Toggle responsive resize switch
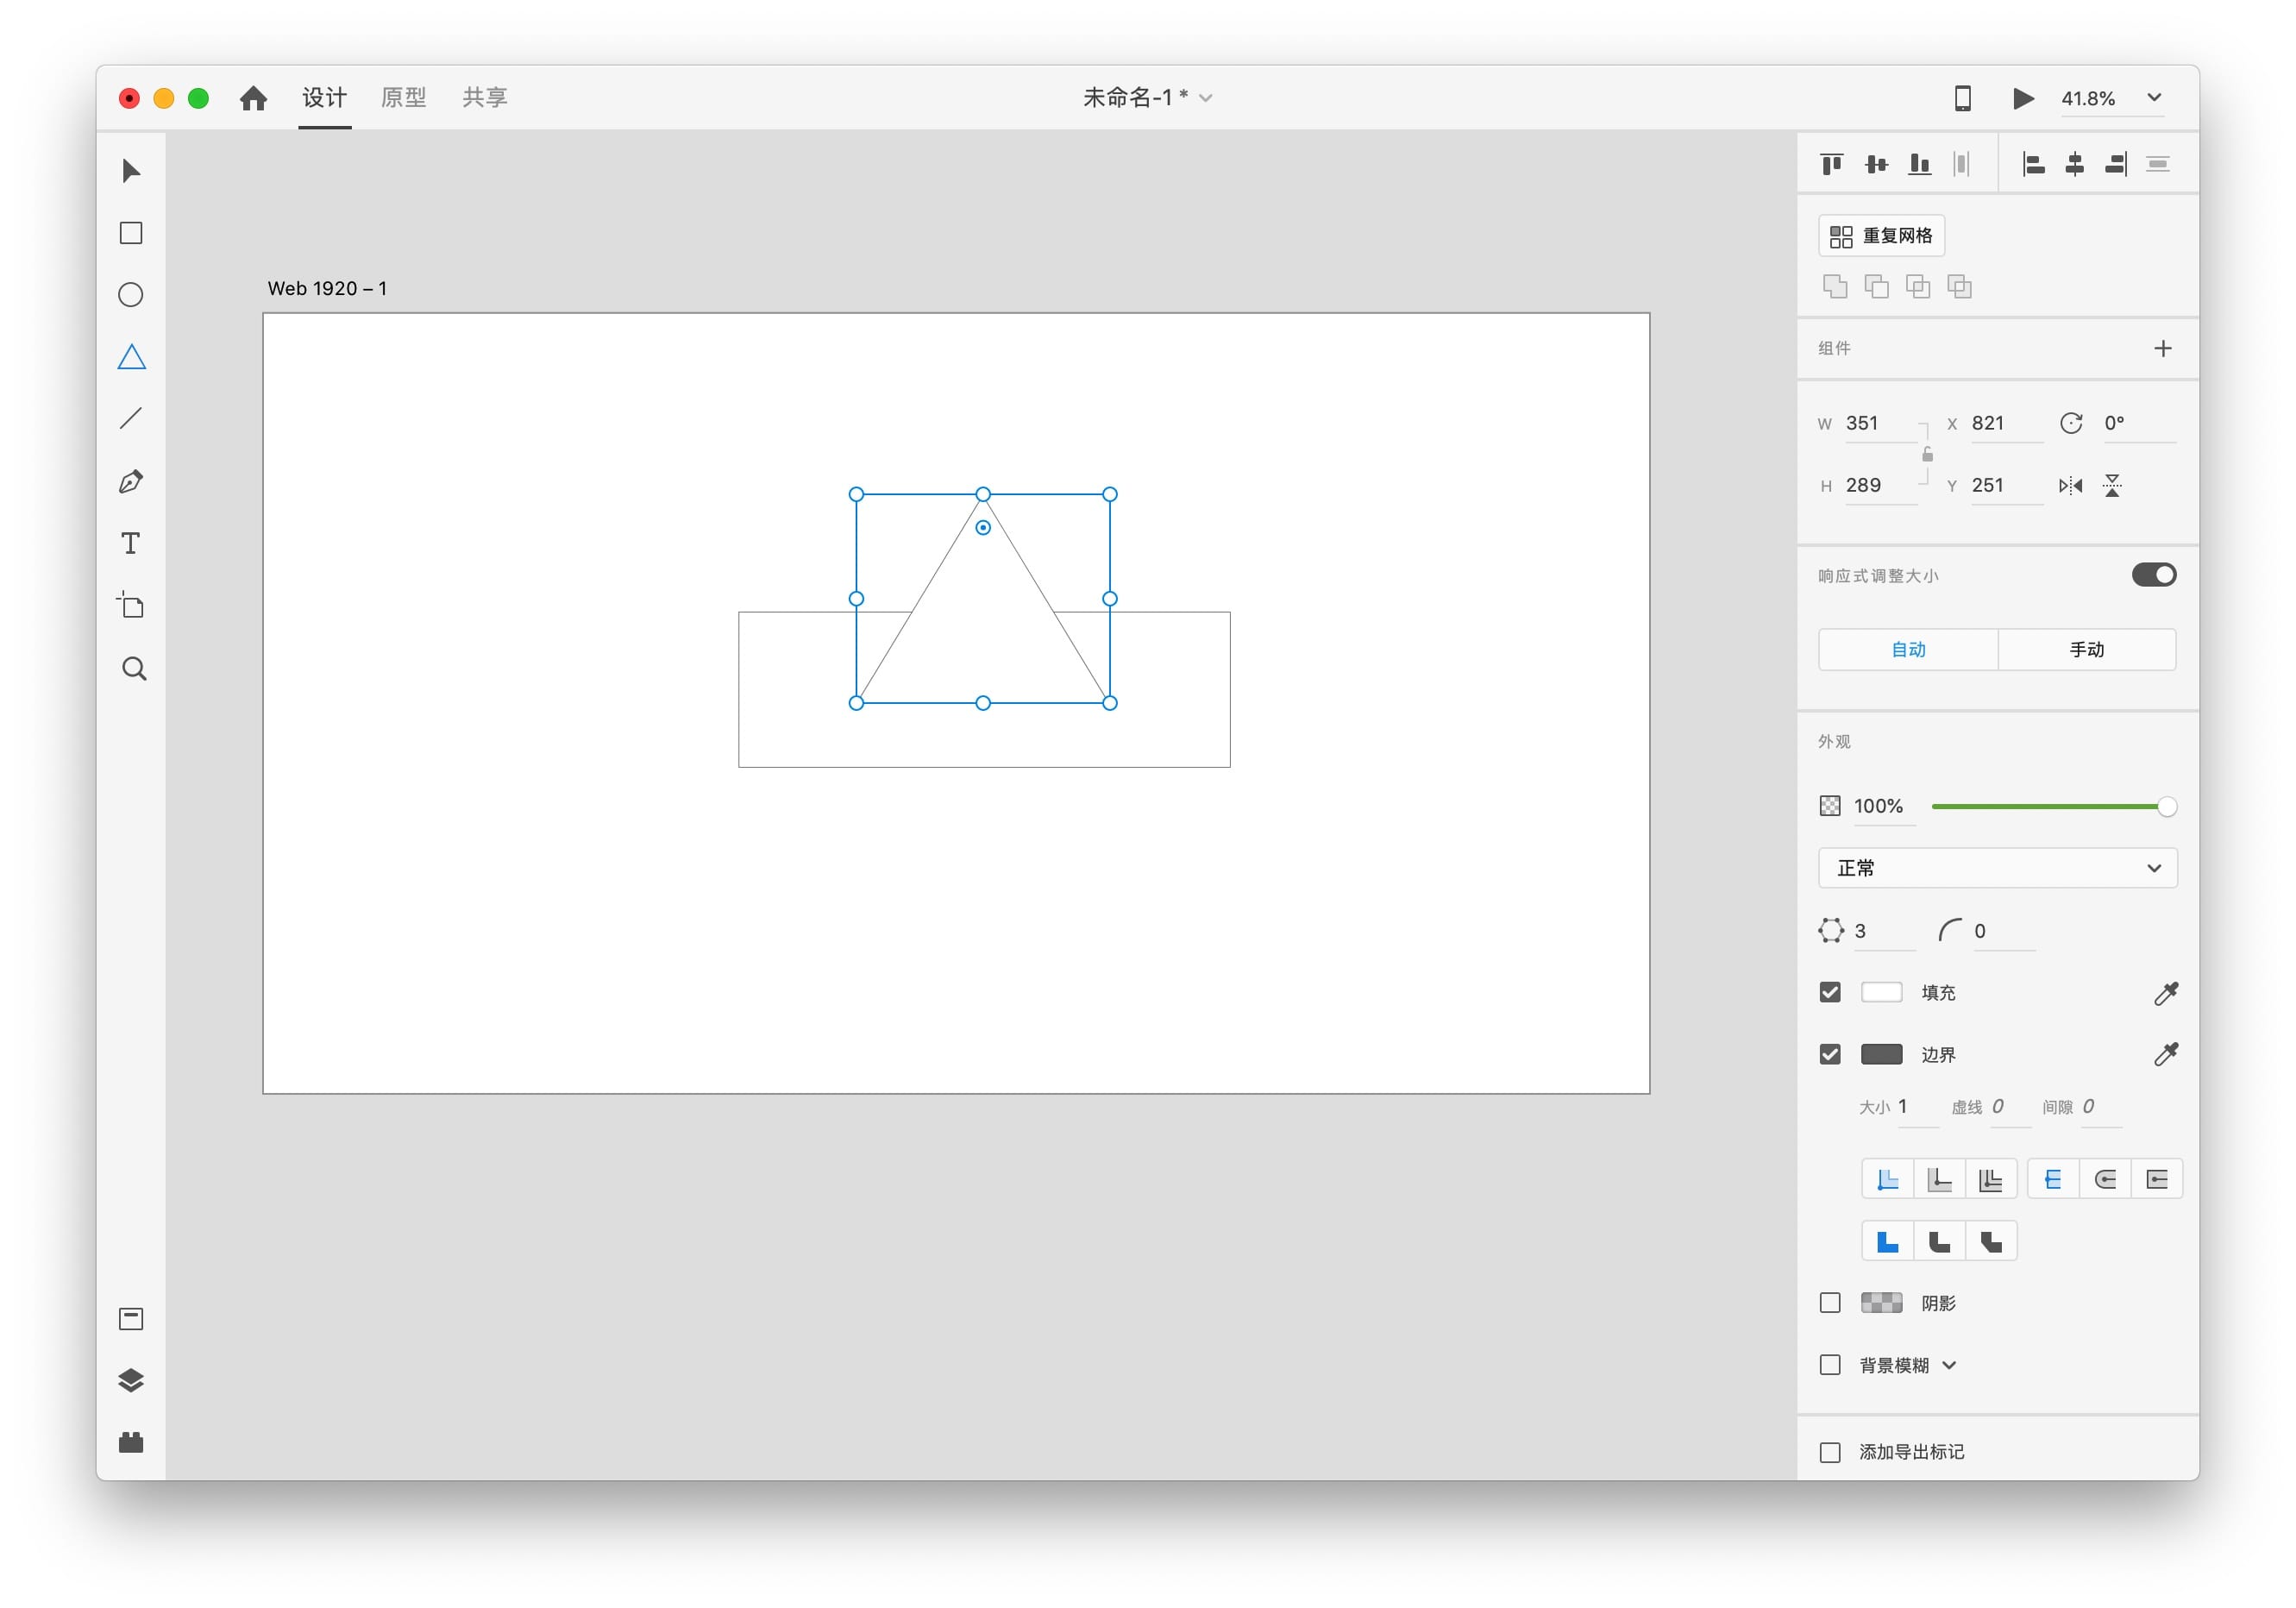Viewport: 2296px width, 1608px height. (x=2153, y=575)
